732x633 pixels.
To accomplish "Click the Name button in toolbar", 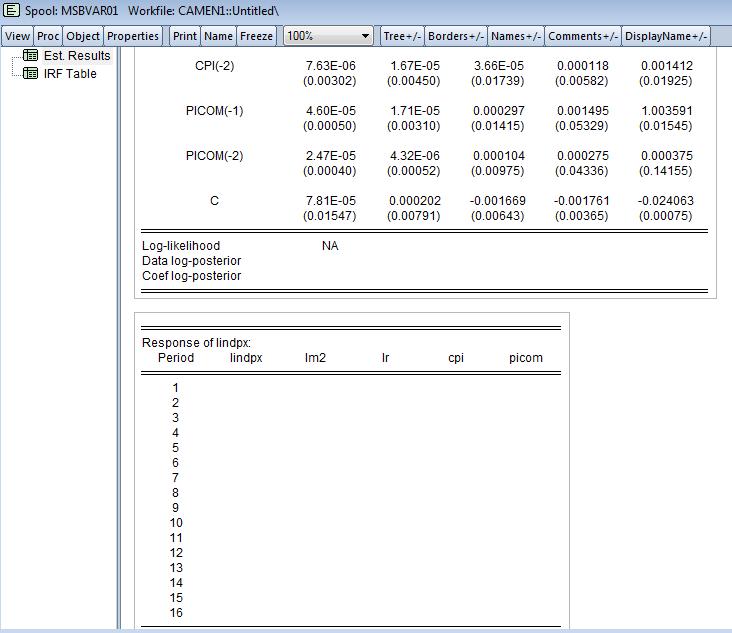I will click(x=218, y=36).
